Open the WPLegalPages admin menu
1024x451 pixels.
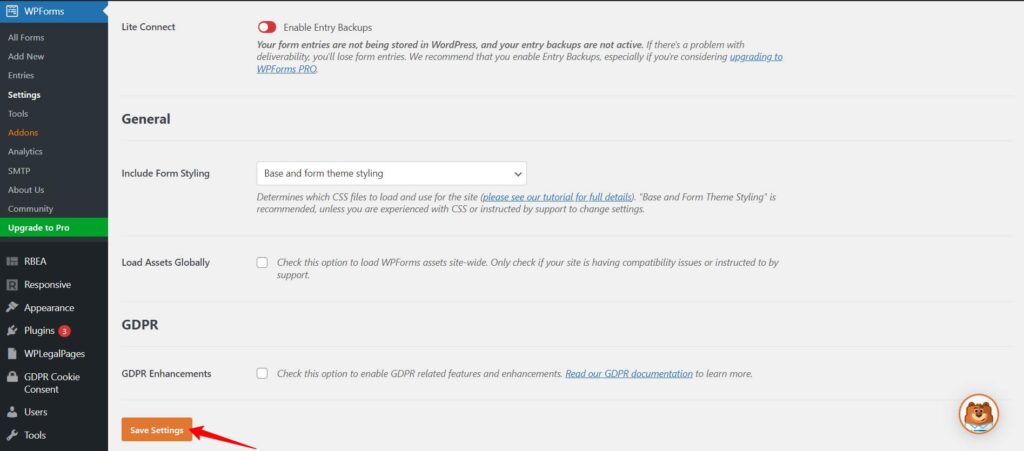54,354
